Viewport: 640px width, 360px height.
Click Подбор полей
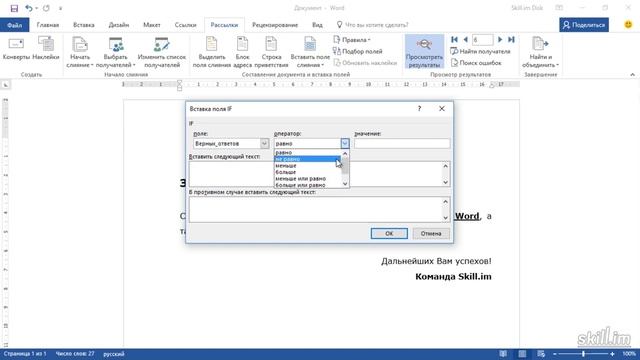click(x=358, y=51)
